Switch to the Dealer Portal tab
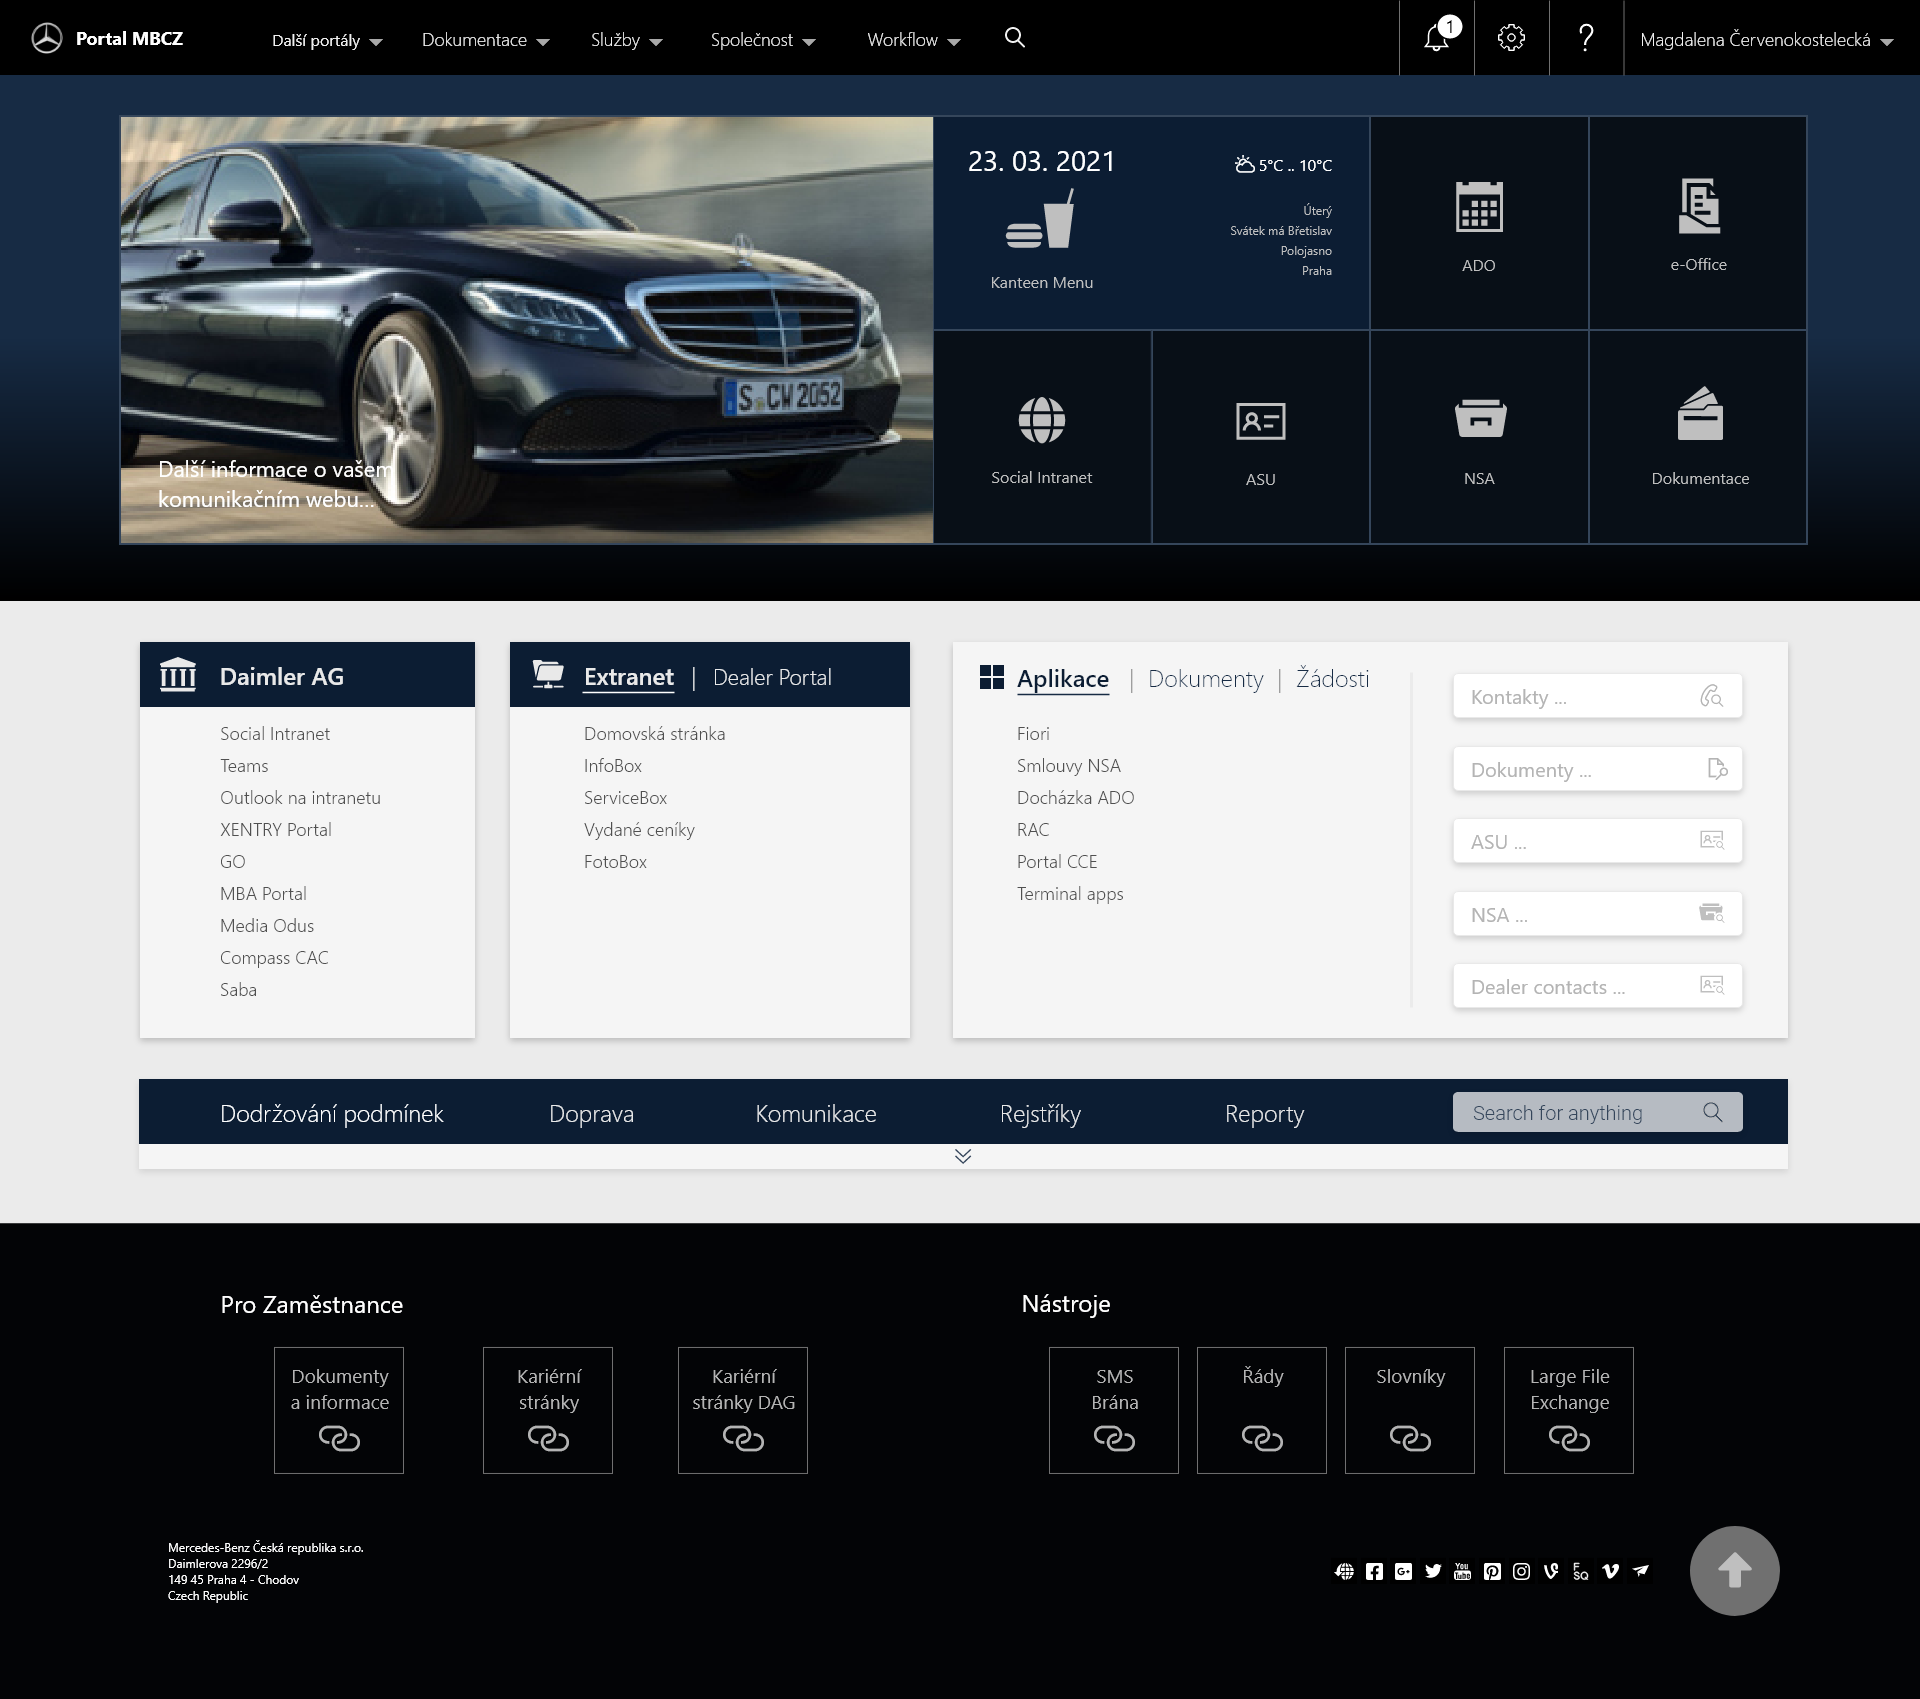 (x=772, y=677)
